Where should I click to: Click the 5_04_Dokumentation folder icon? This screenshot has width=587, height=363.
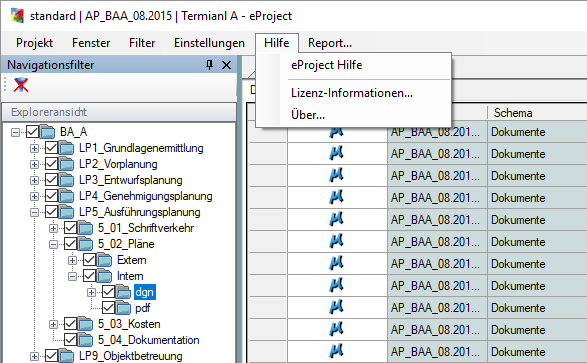click(85, 340)
